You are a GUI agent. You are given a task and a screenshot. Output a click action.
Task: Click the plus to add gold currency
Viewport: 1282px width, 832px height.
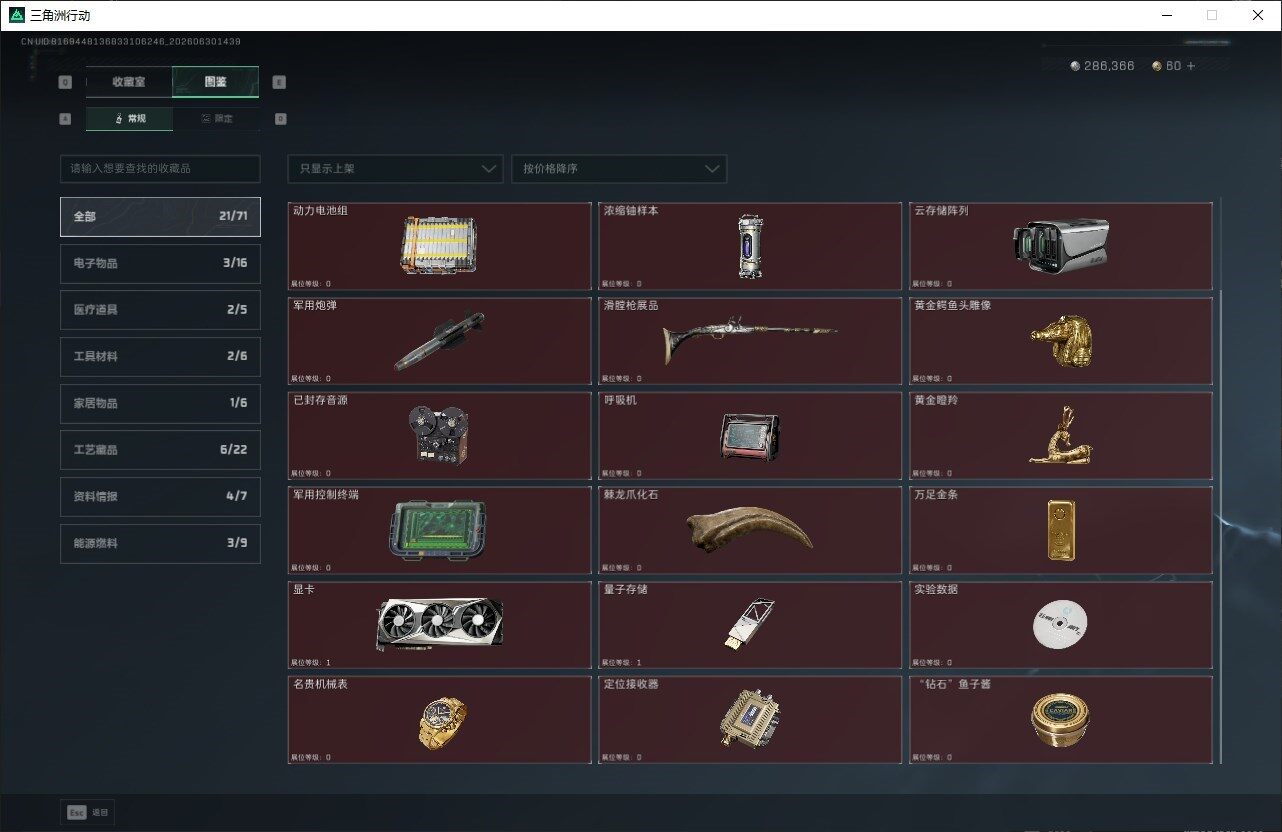click(x=1191, y=66)
